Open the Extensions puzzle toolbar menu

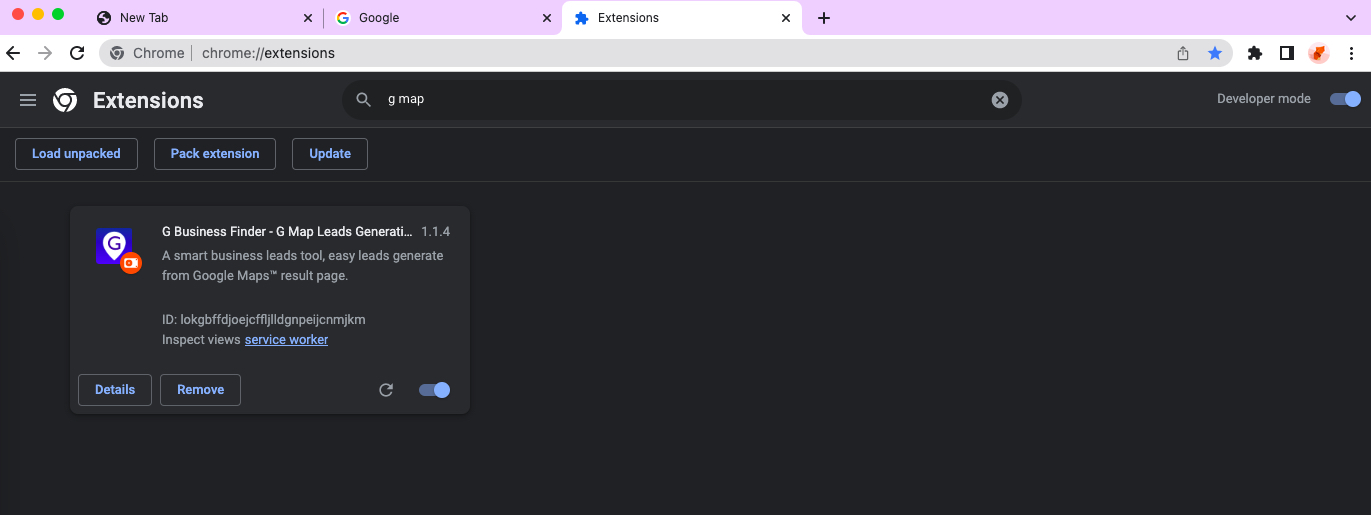click(1255, 53)
